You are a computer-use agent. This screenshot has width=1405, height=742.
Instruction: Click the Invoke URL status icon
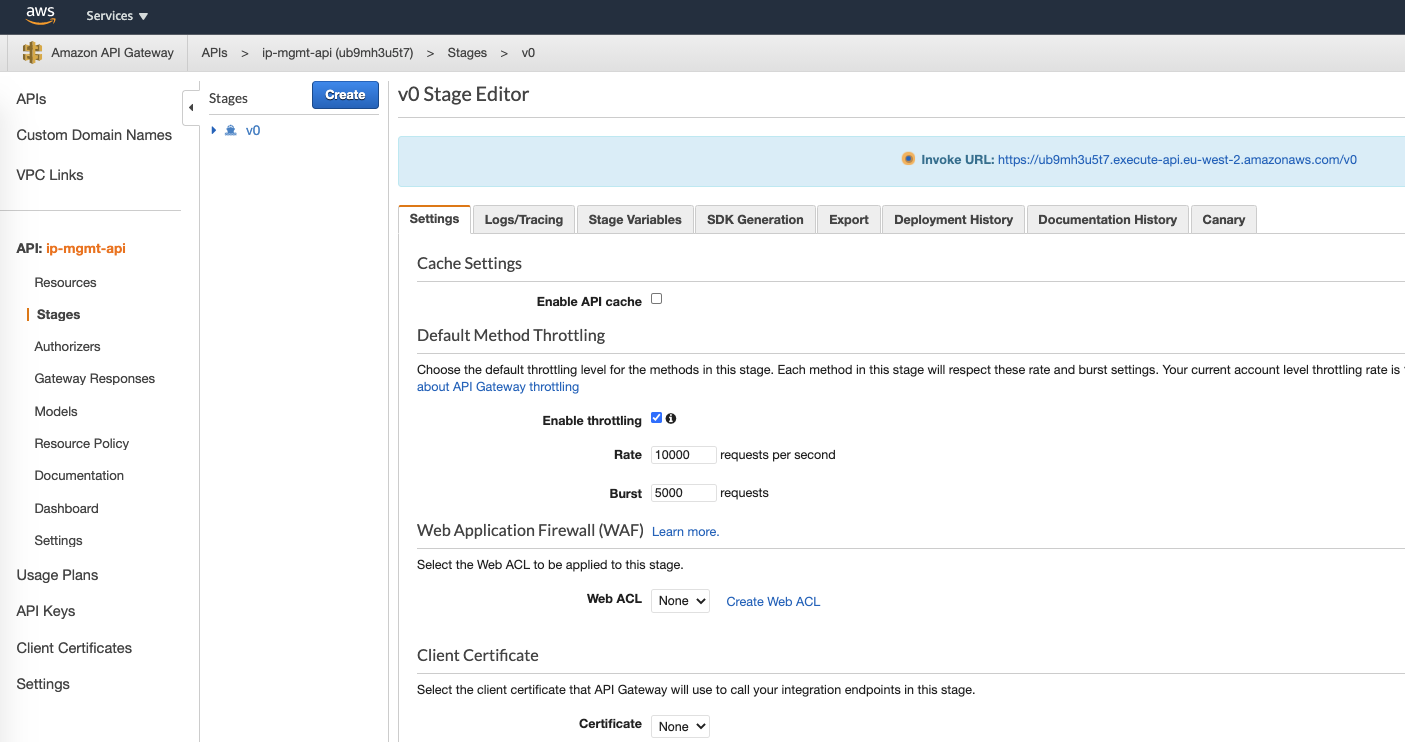pyautogui.click(x=908, y=159)
